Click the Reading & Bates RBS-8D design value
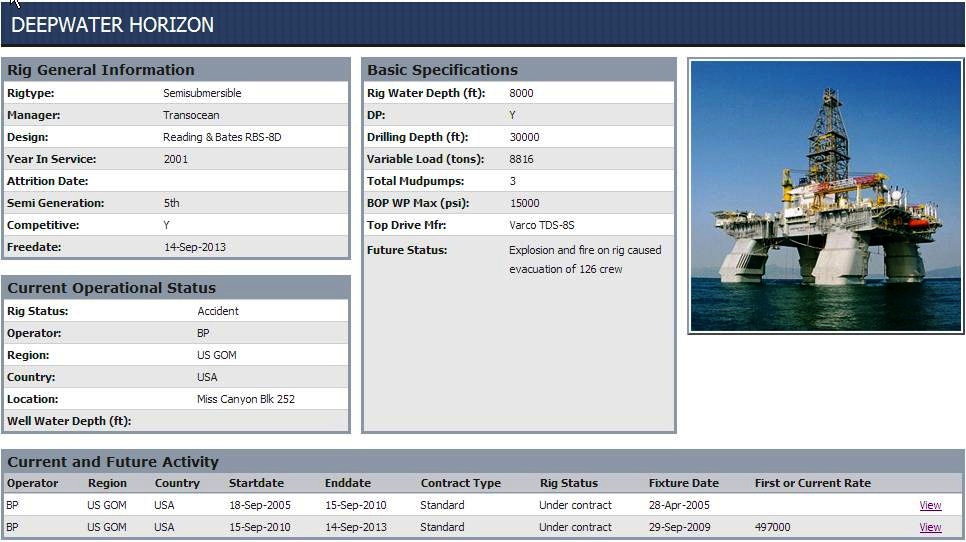 click(222, 137)
